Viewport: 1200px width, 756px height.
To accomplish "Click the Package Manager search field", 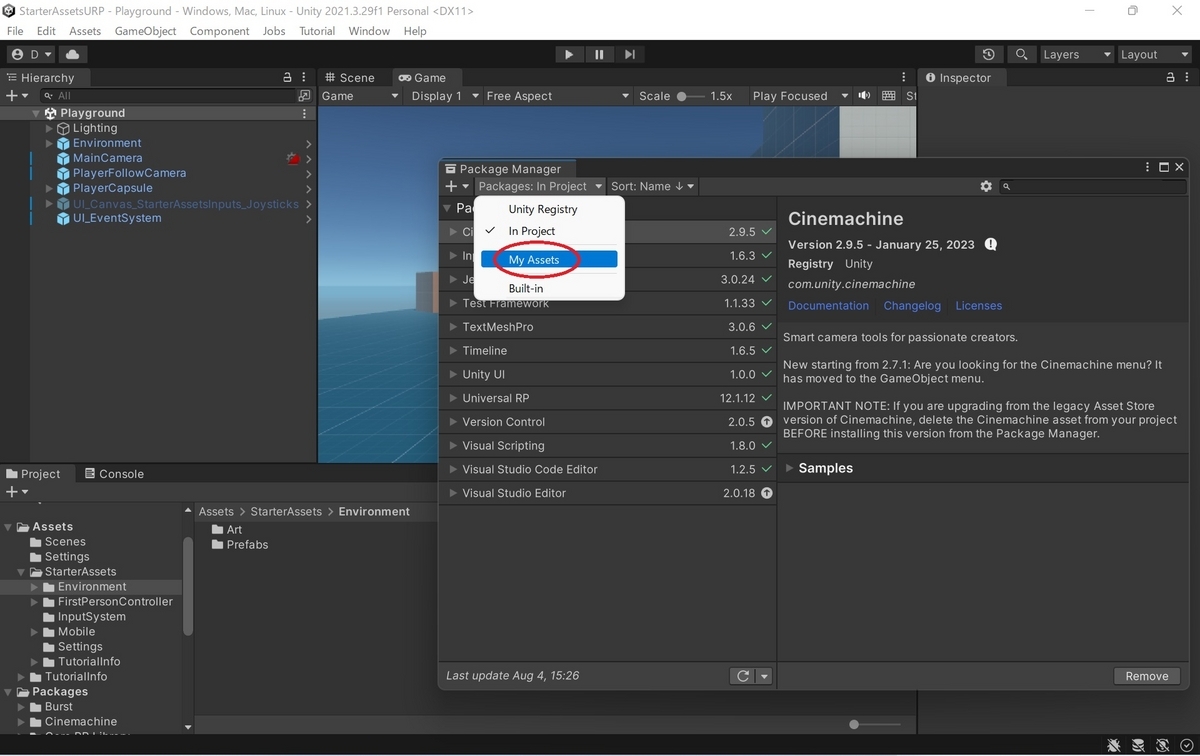I will pyautogui.click(x=1093, y=186).
